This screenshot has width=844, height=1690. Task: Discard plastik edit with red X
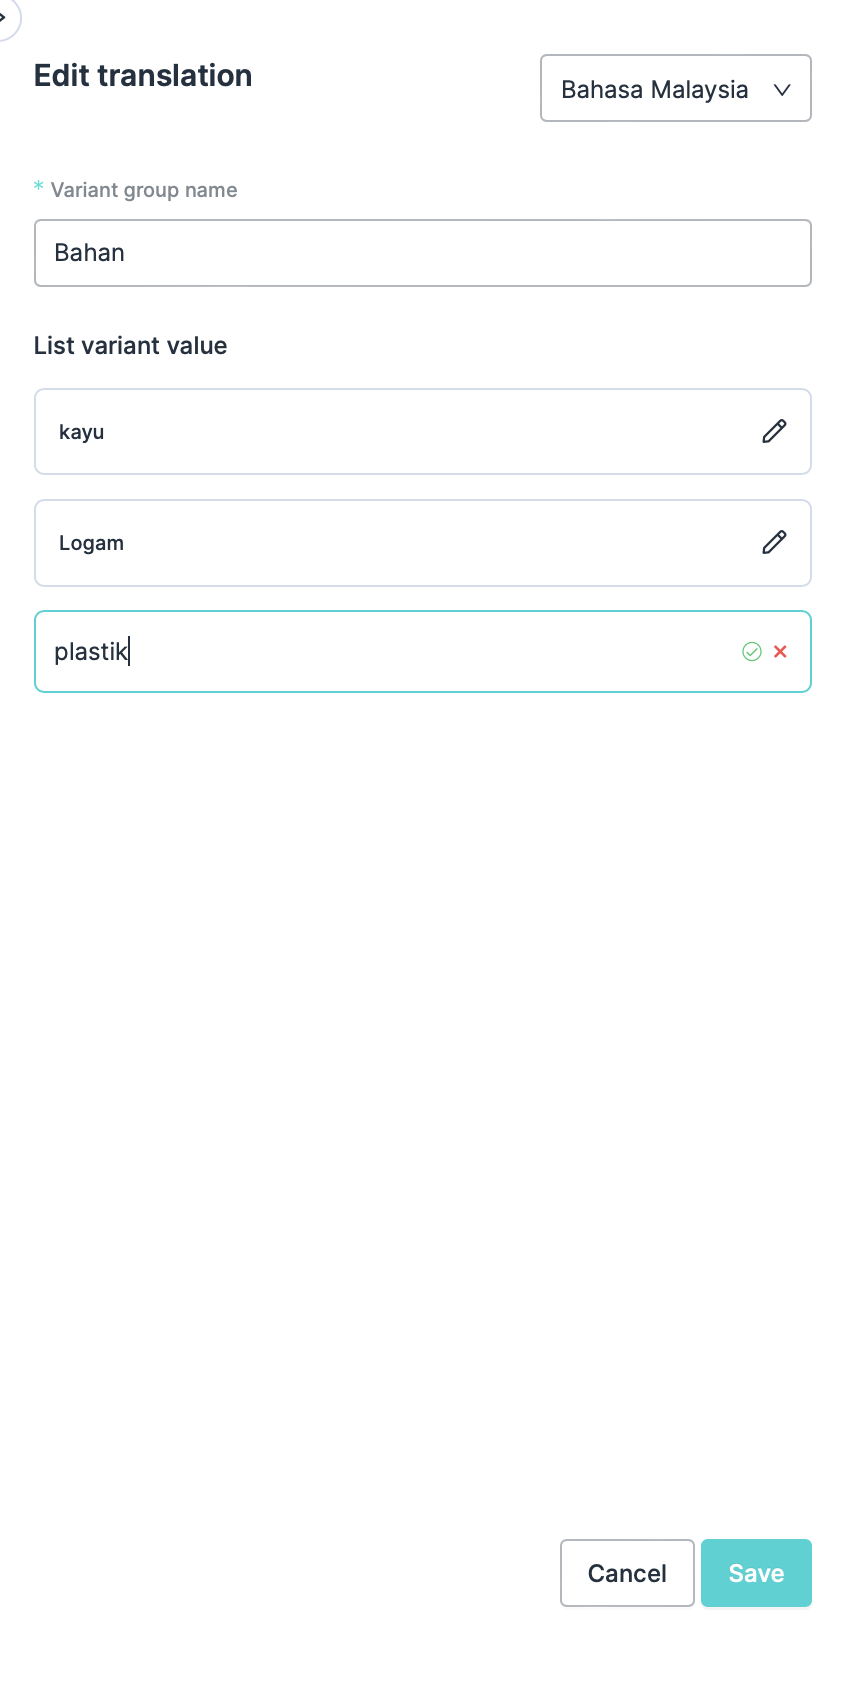coord(781,652)
